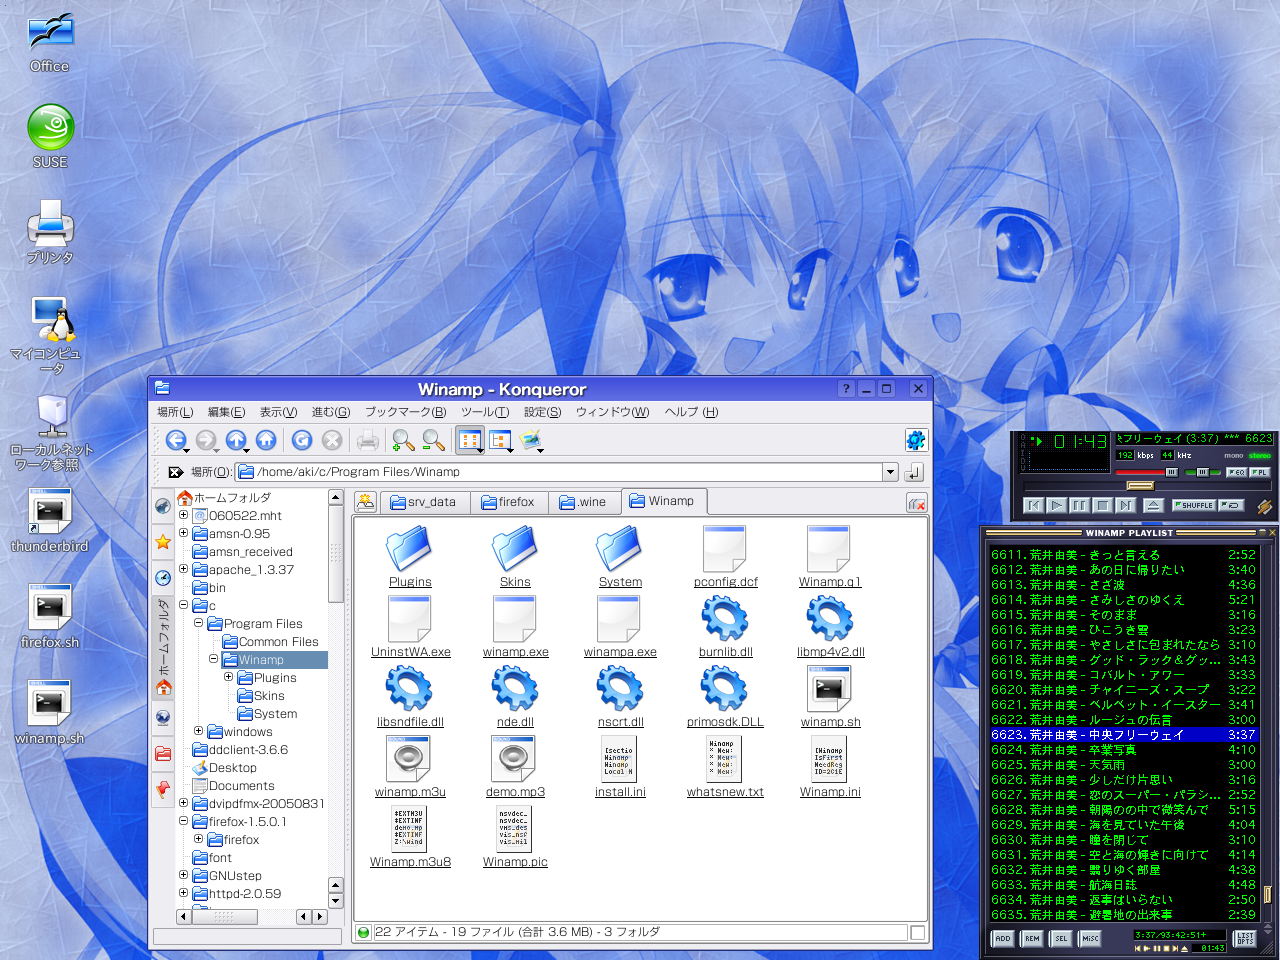The width and height of the screenshot is (1280, 960).
Task: Switch to Tree View in Konqueror toolbar
Action: pyautogui.click(x=500, y=440)
